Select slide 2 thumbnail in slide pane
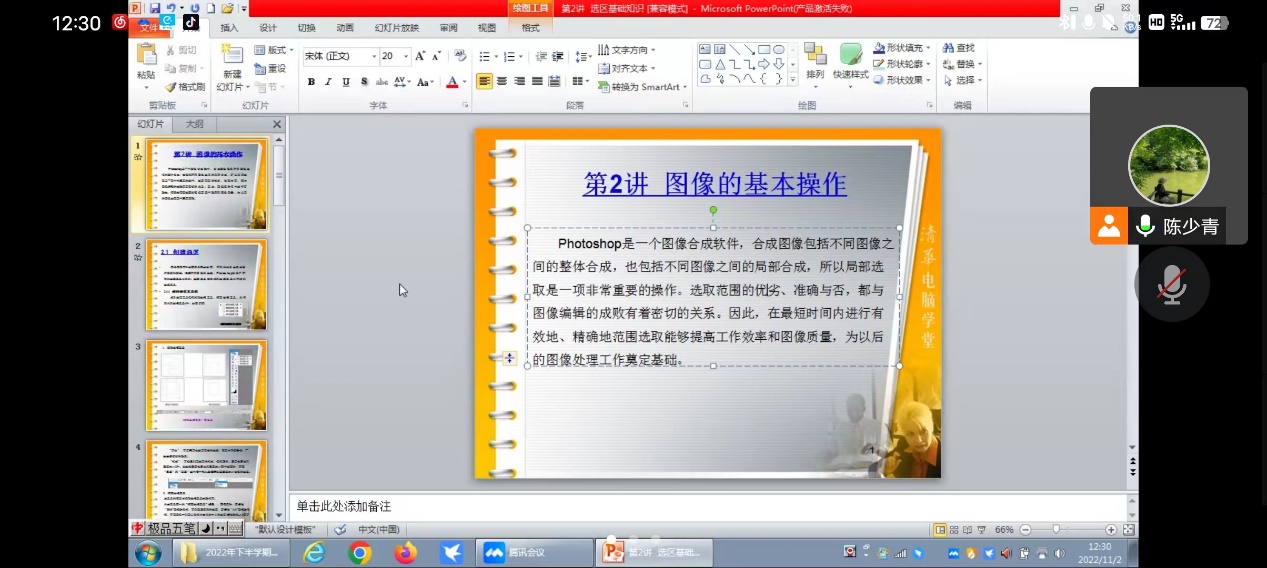Viewport: 1267px width, 568px height. click(x=206, y=284)
